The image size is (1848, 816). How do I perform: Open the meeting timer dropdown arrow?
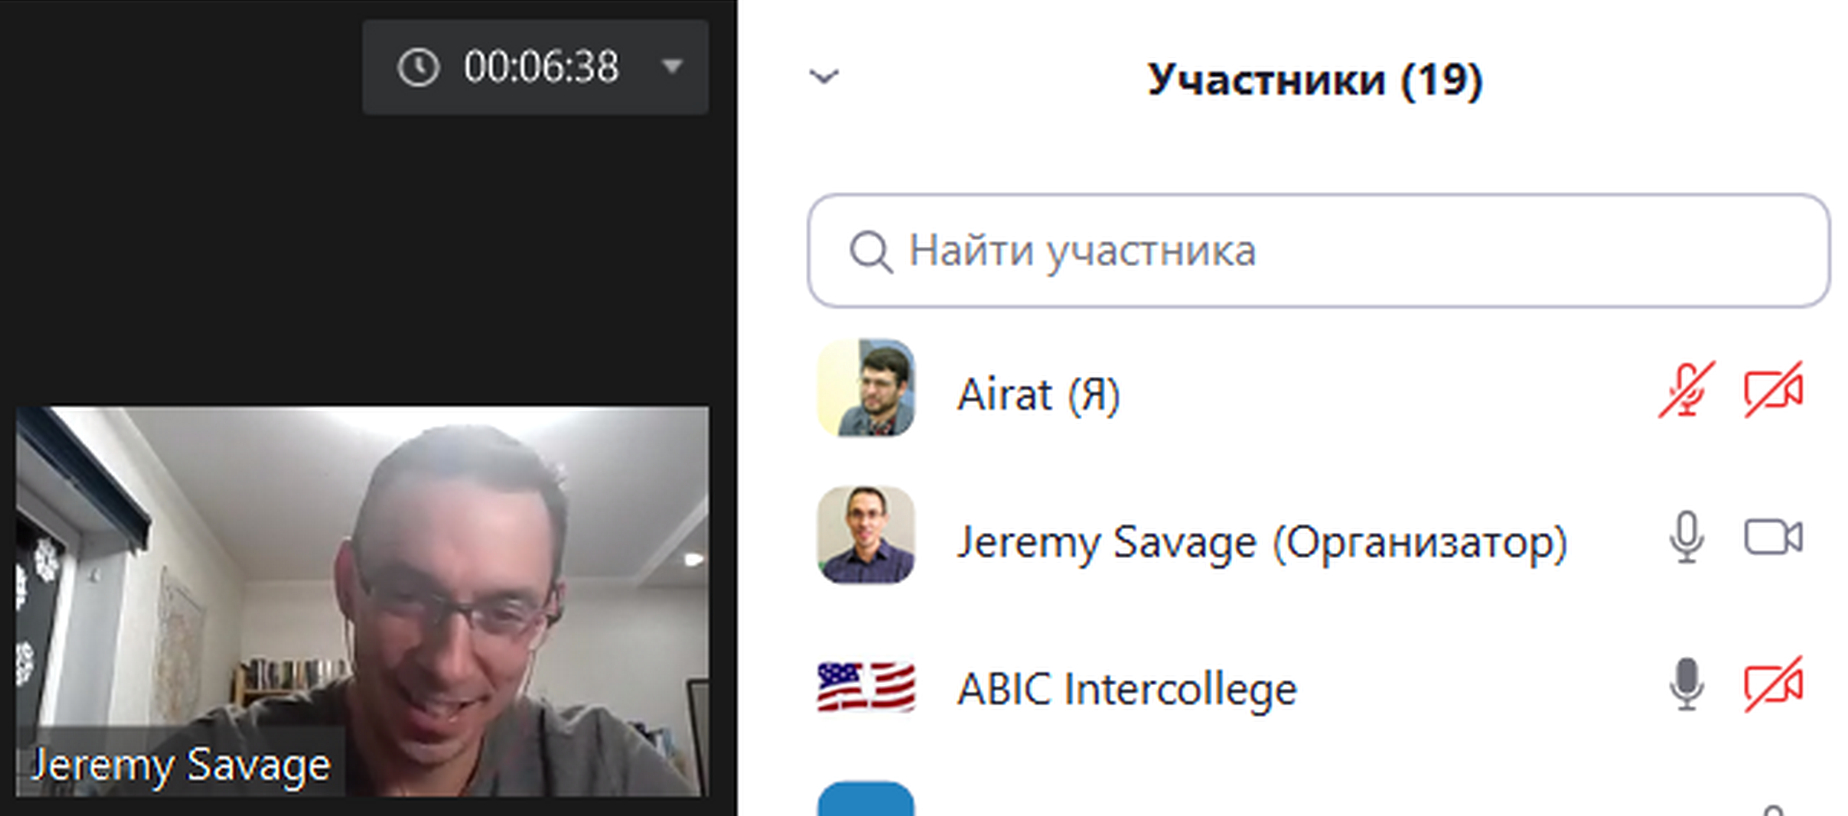click(x=672, y=67)
